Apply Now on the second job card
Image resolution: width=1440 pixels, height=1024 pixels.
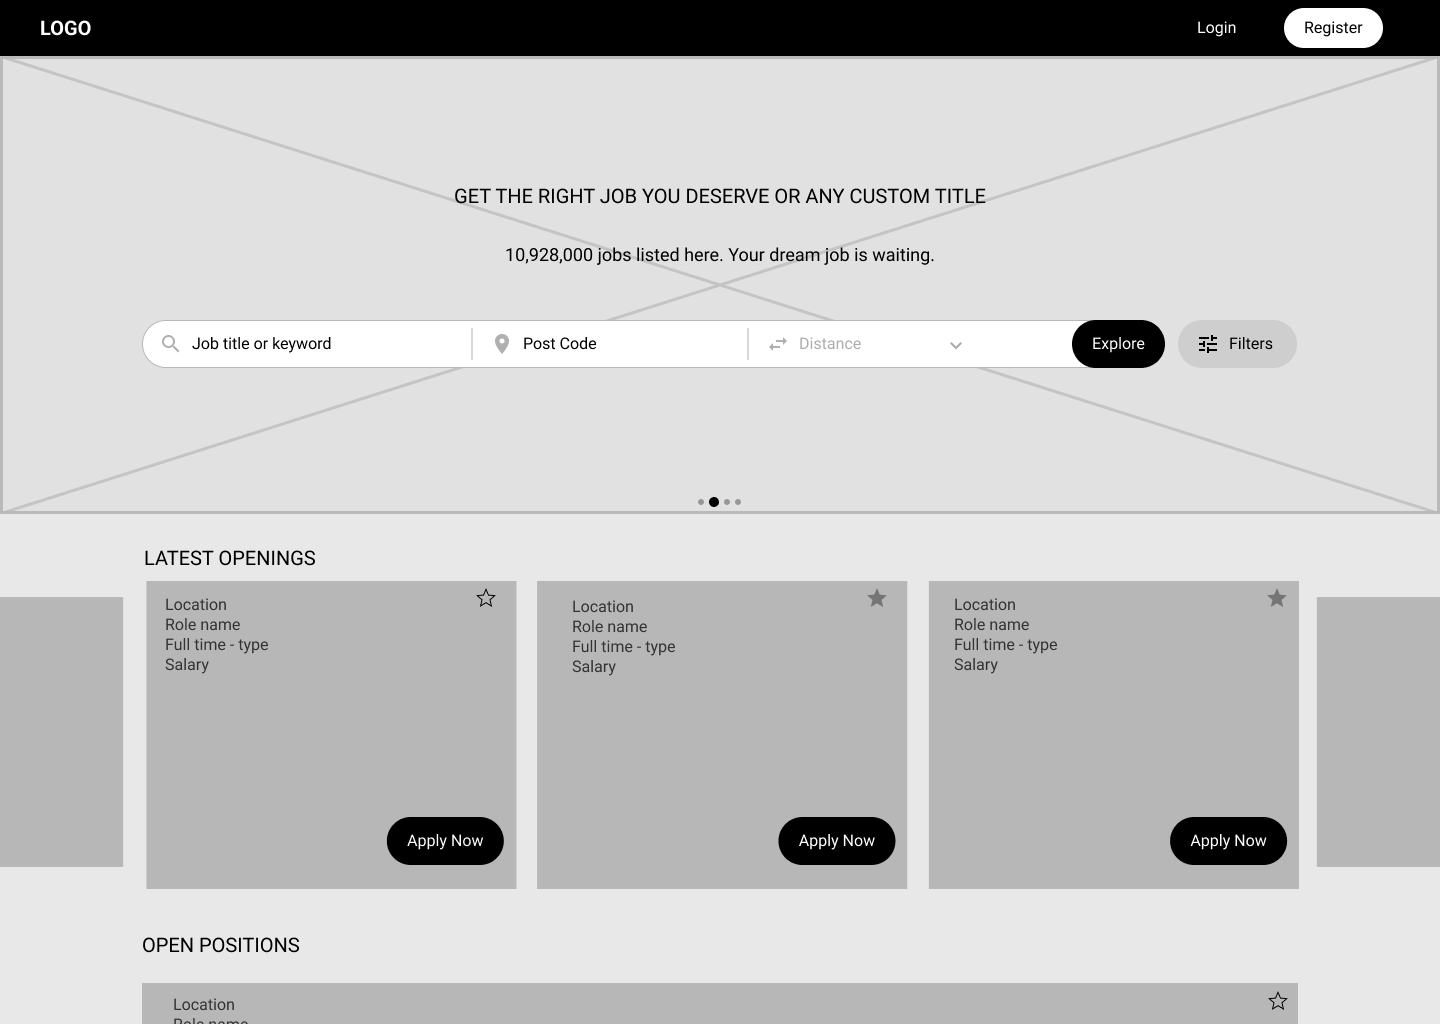[836, 841]
